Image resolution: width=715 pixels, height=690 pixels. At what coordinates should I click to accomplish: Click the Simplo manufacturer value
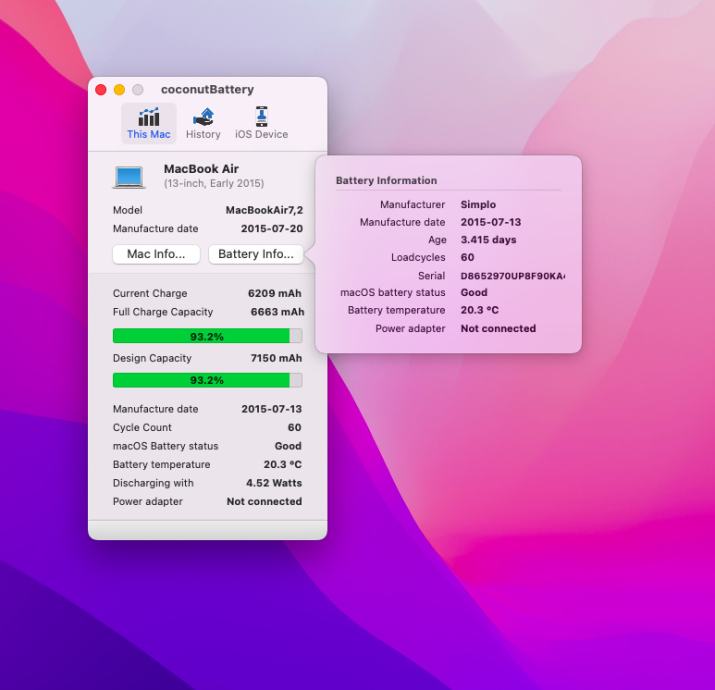tap(478, 205)
